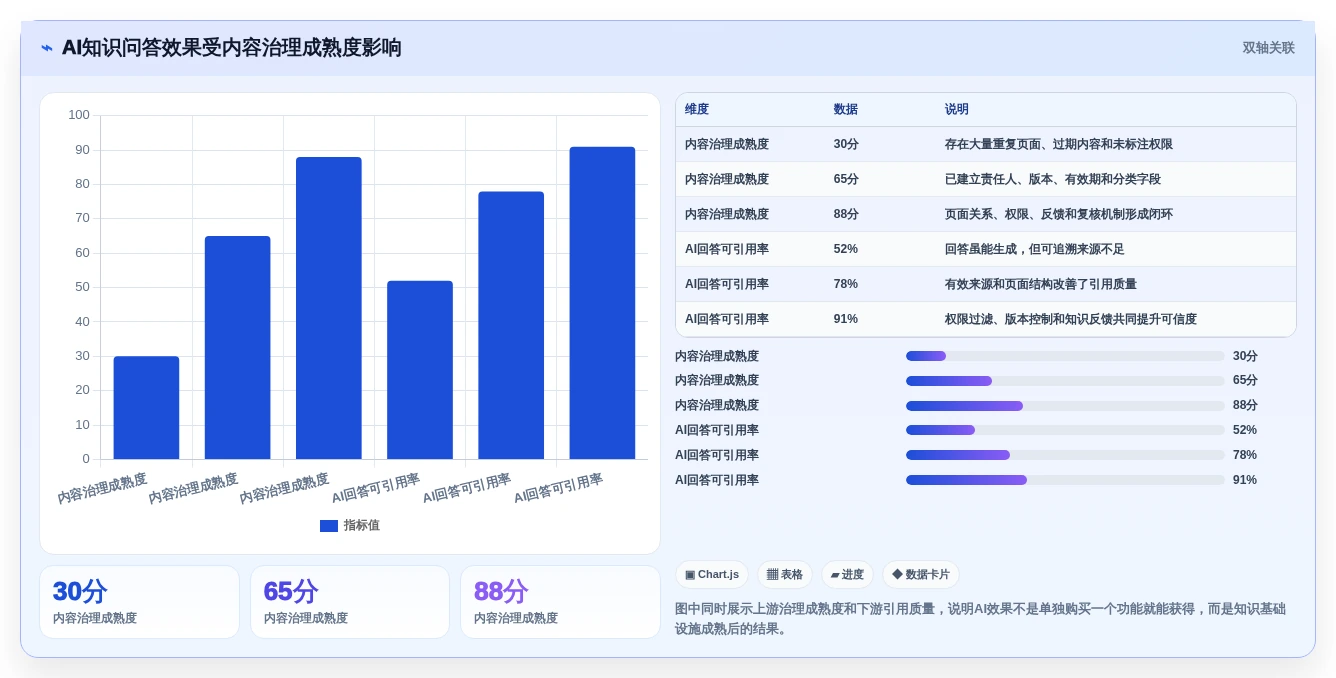Click the 指标值 legend color box

[x=329, y=526]
